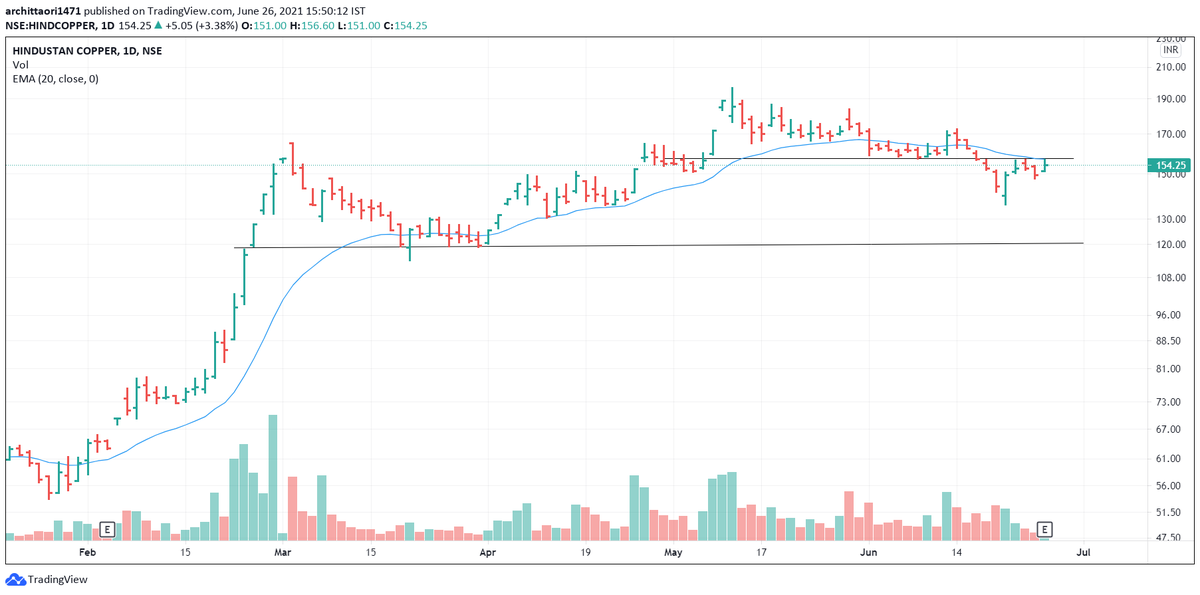1200x595 pixels.
Task: Click the 47.50 price axis label
Action: click(1169, 538)
